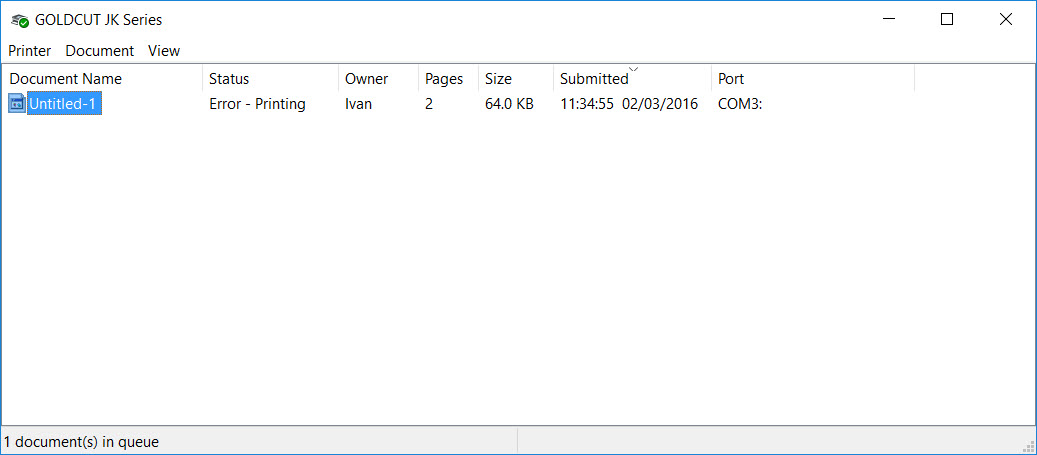This screenshot has width=1037, height=455.
Task: Click the owner cell 'Ivan'
Action: click(358, 104)
